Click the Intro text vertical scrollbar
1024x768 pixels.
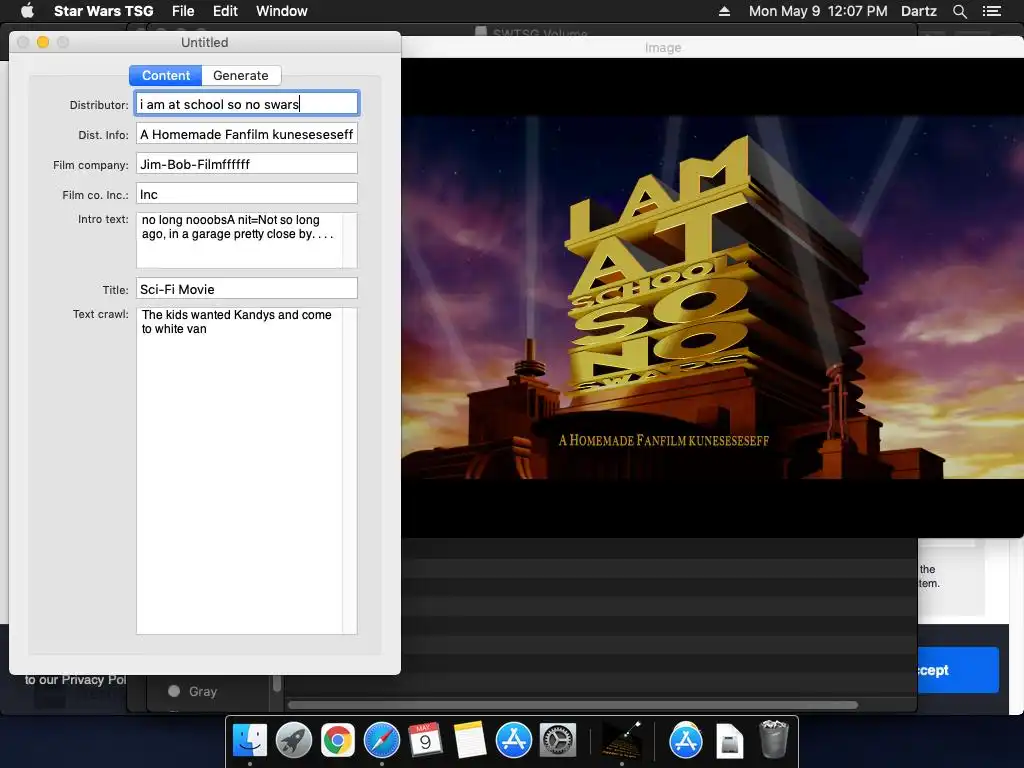coord(349,240)
